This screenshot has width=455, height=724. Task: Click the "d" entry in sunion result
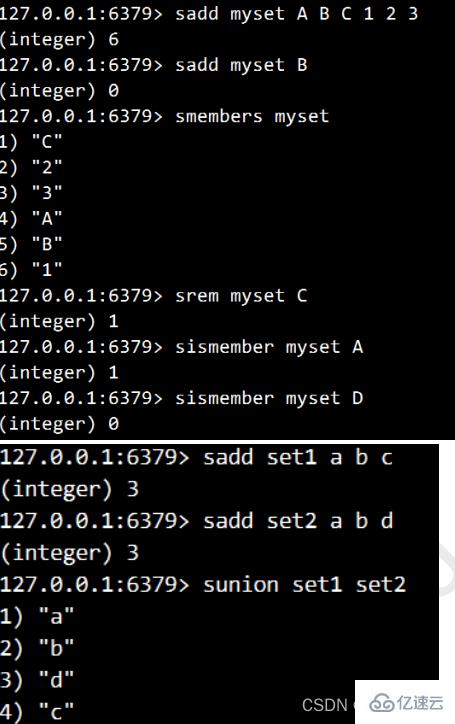(x=56, y=680)
